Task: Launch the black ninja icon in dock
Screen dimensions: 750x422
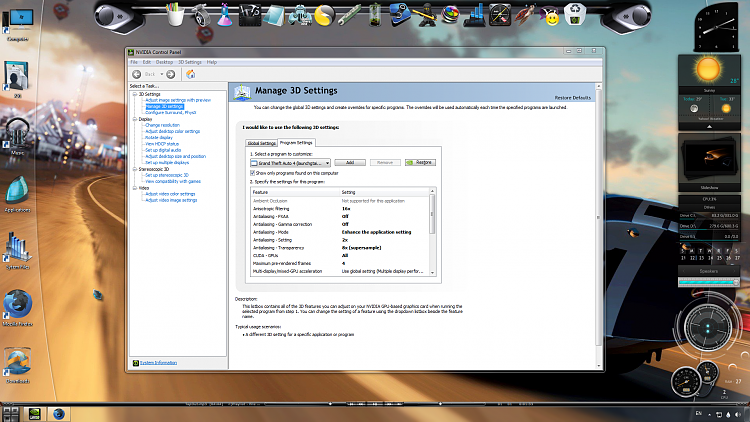Action: [x=425, y=15]
